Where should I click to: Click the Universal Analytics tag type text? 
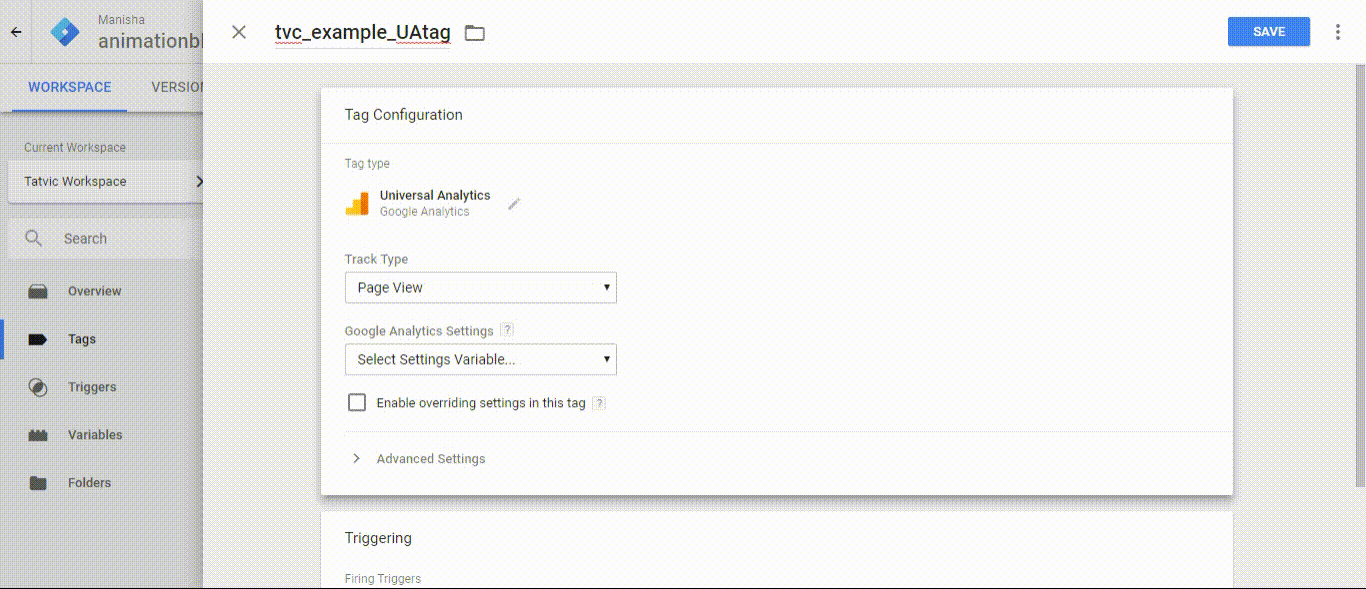435,195
